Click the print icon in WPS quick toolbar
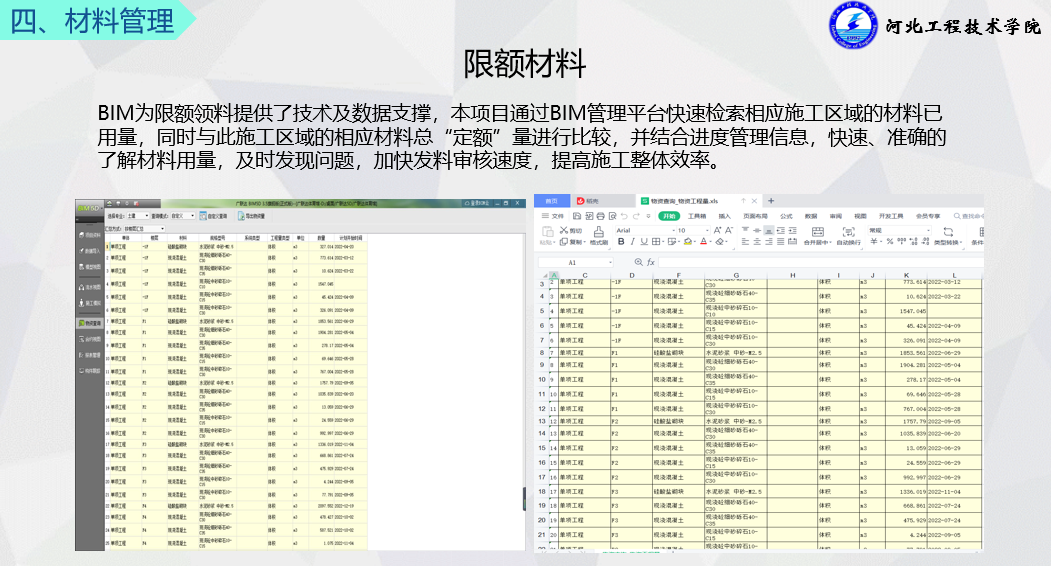The image size is (1051, 566). 601,216
